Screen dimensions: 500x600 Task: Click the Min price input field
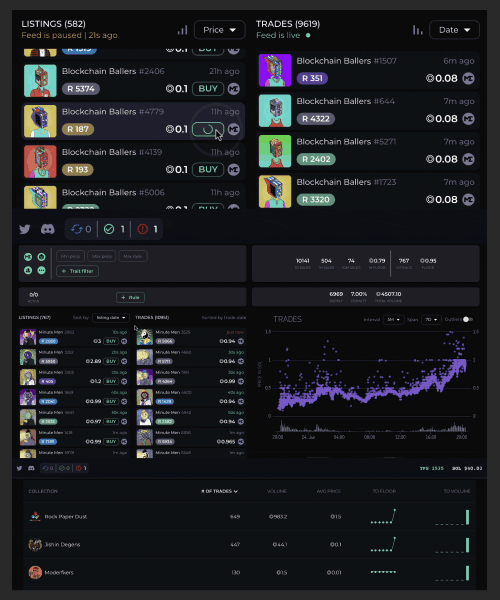click(70, 256)
